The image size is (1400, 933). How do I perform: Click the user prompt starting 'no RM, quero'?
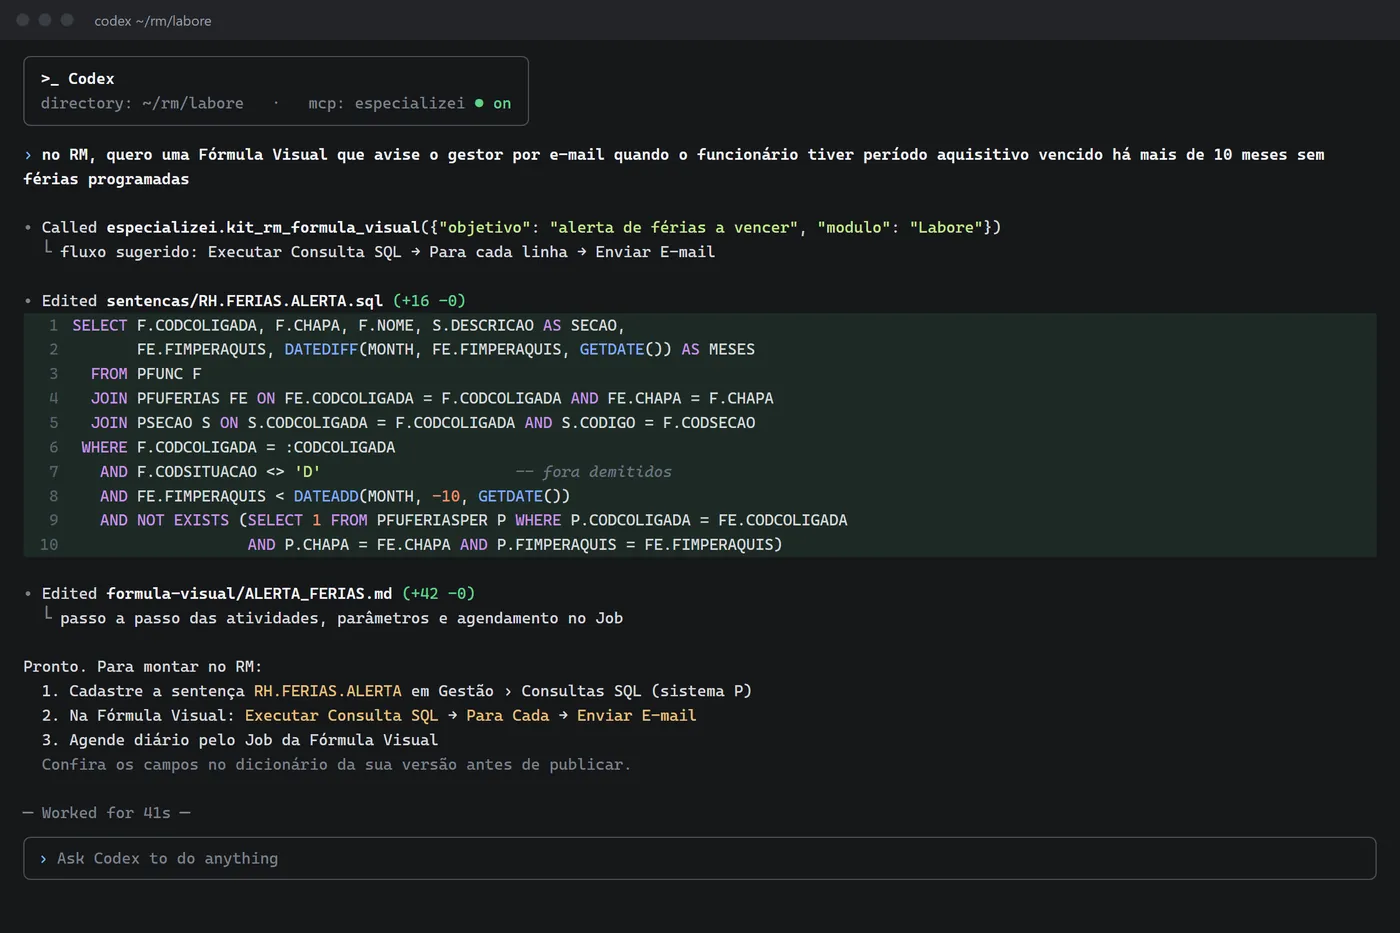pos(674,167)
